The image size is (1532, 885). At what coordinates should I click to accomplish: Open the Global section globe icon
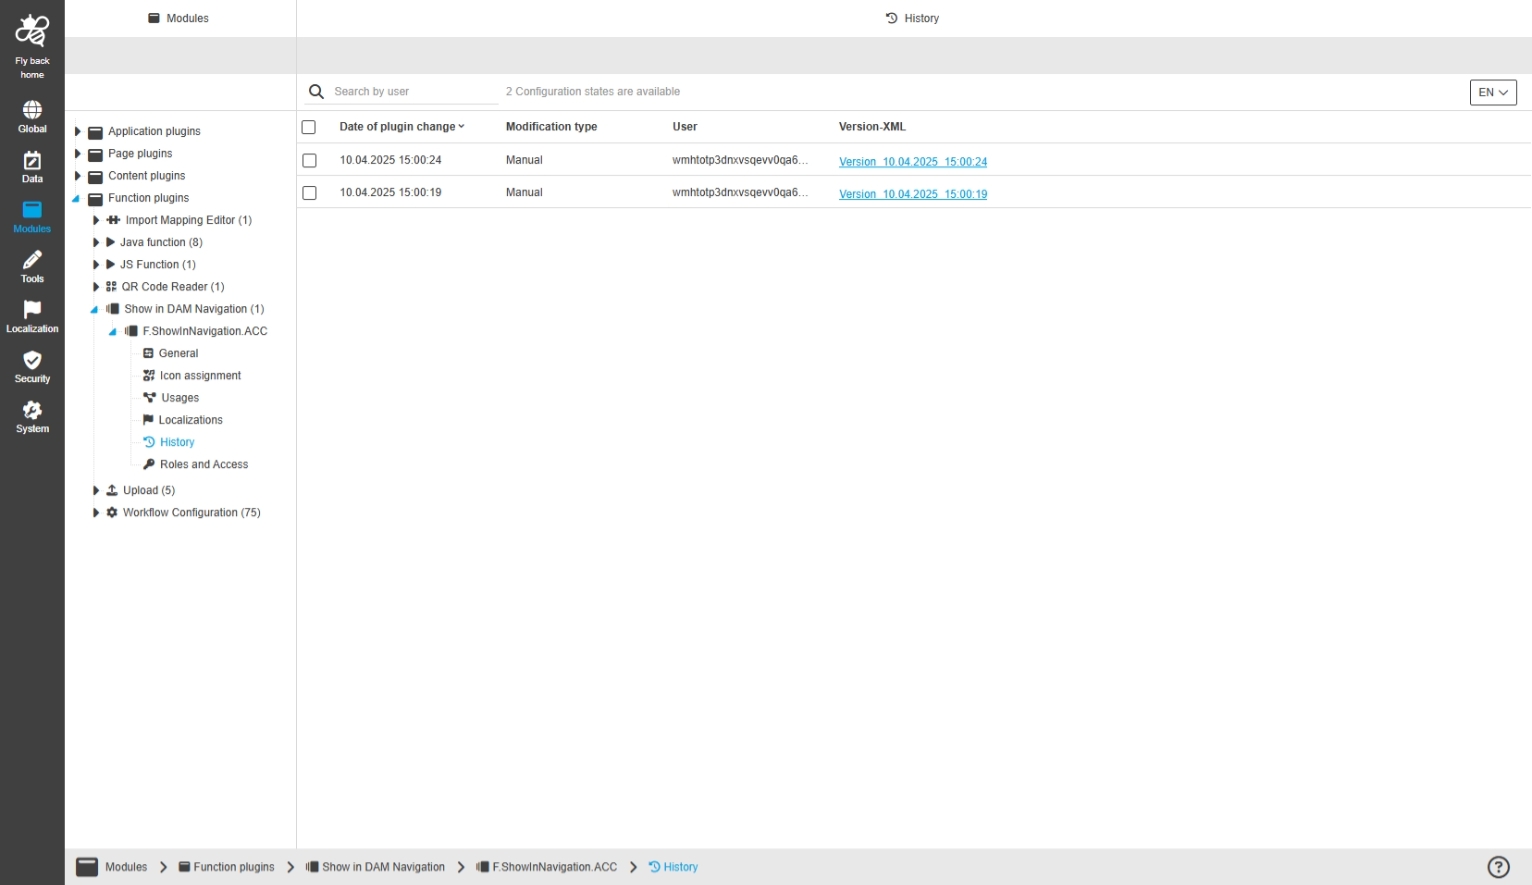point(32,110)
